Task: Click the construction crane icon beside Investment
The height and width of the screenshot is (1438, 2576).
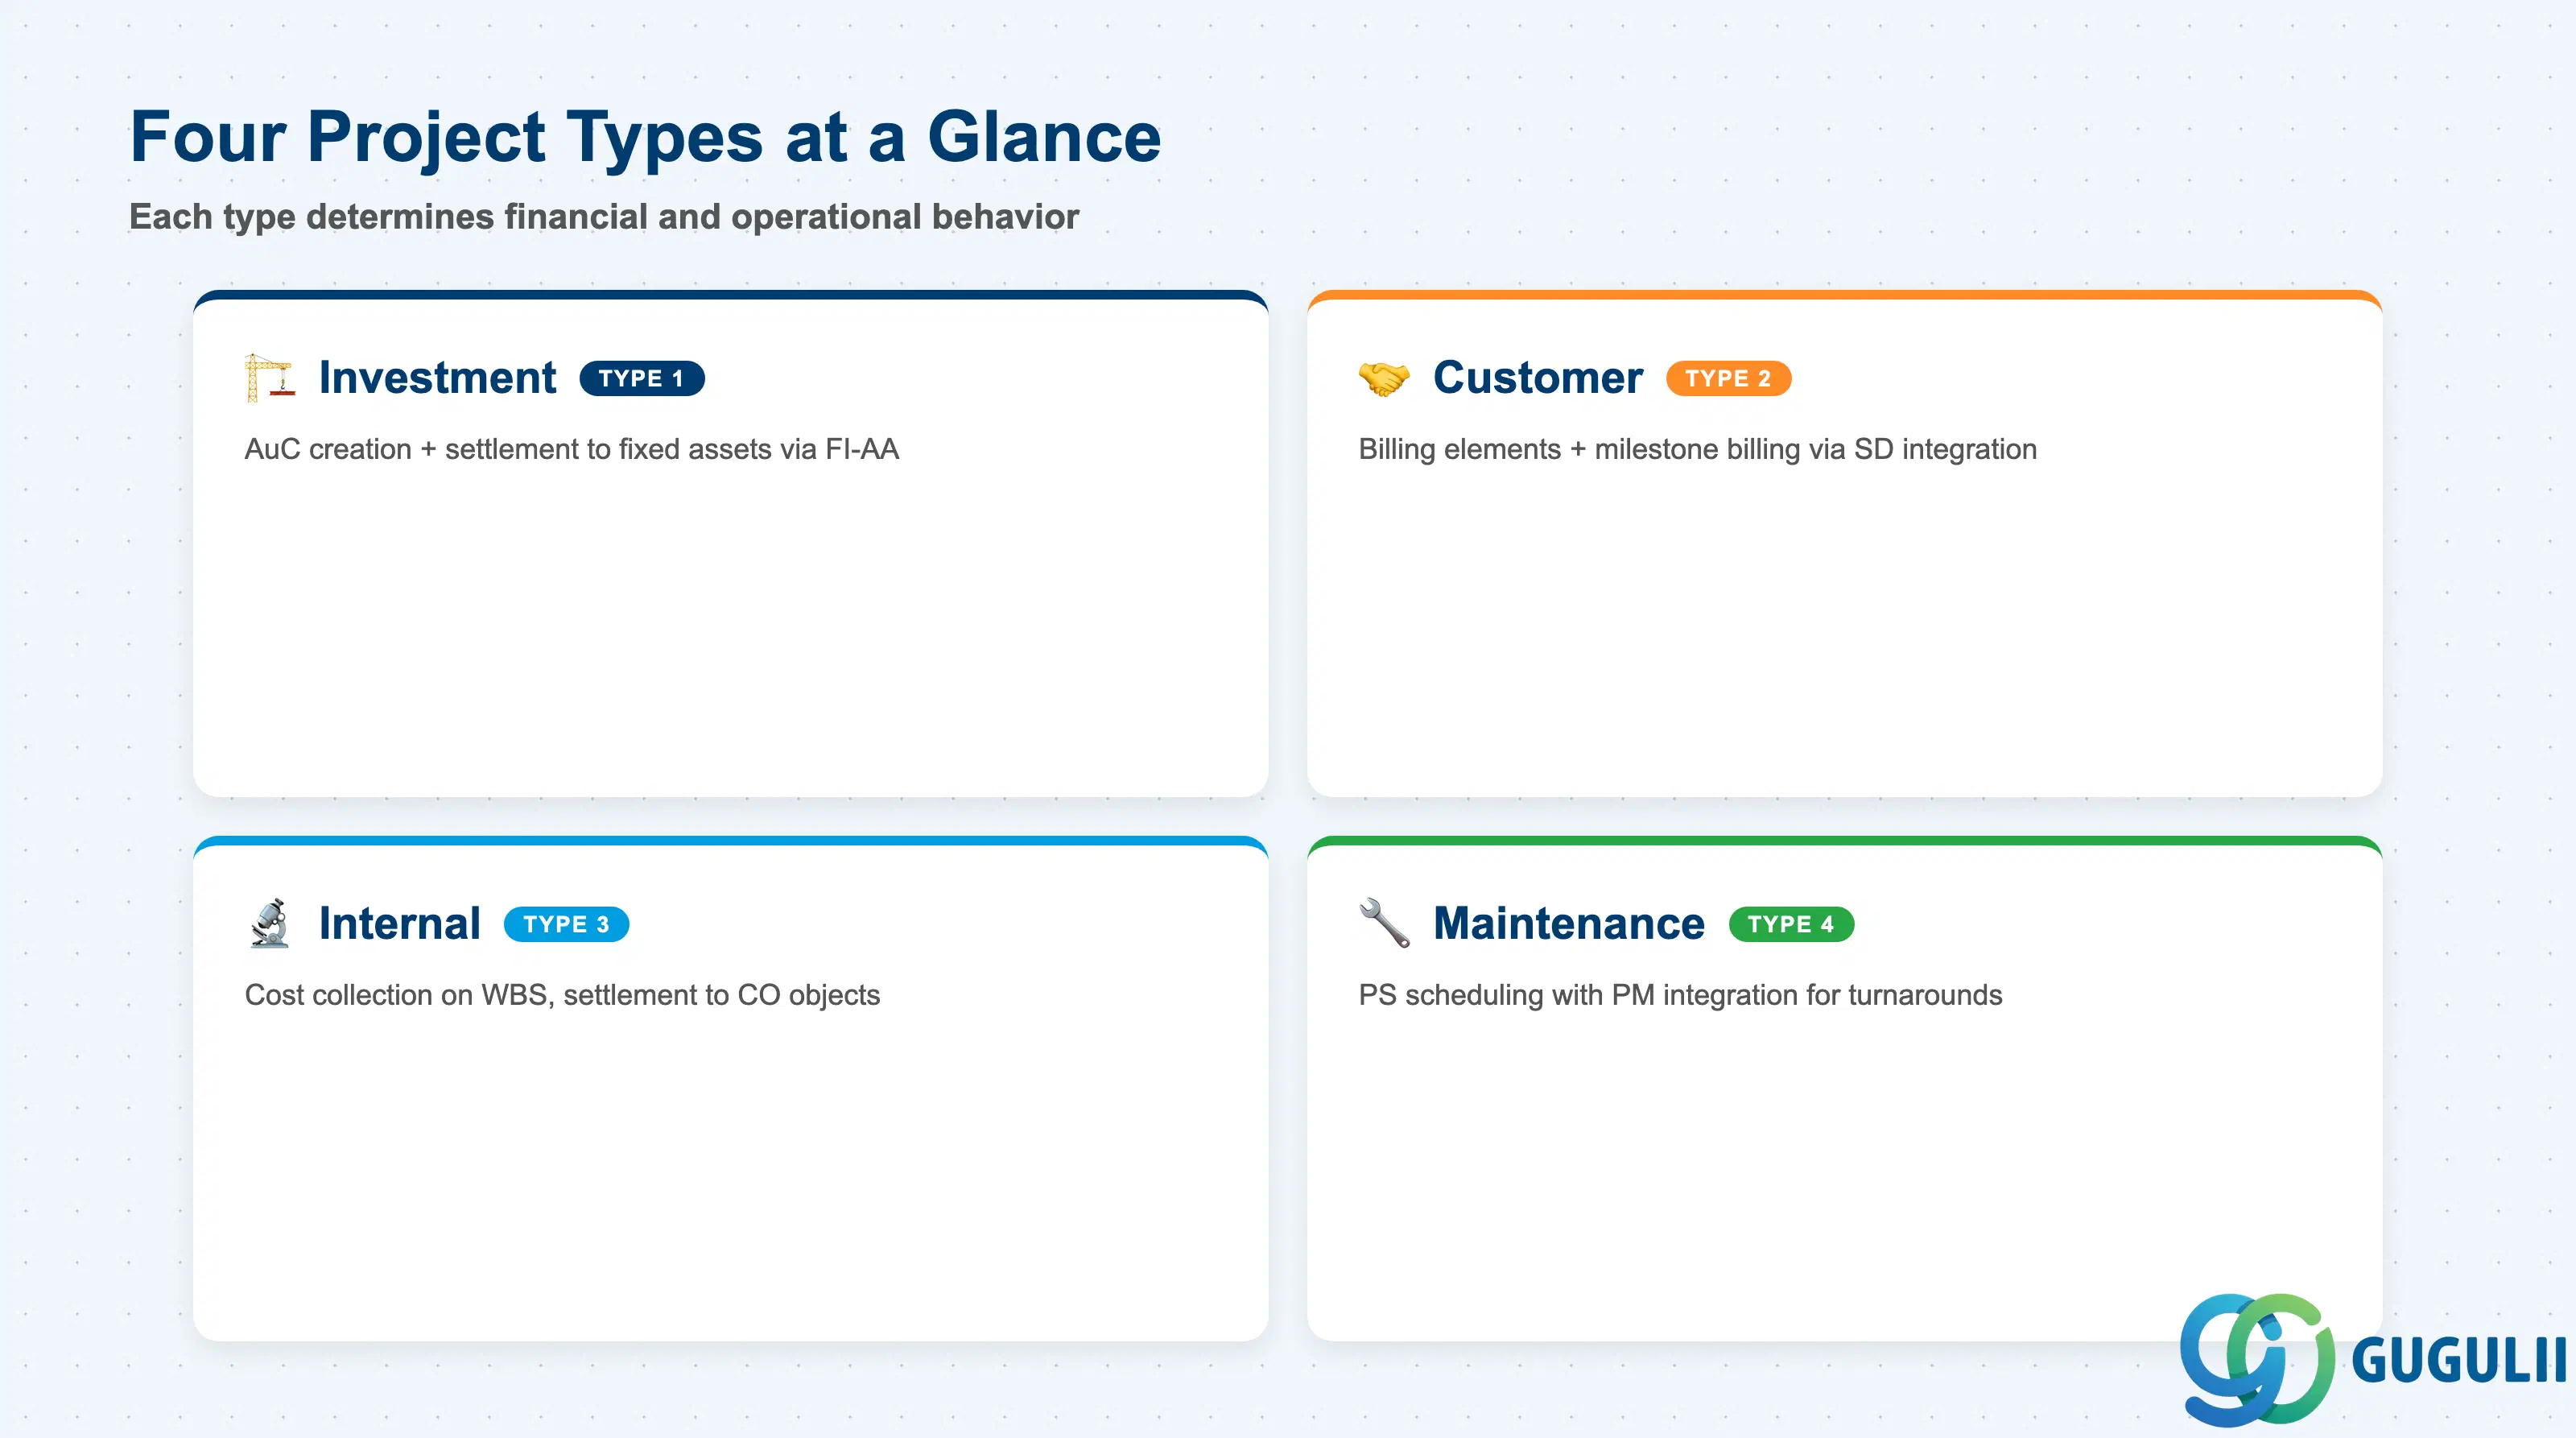Action: [x=269, y=378]
